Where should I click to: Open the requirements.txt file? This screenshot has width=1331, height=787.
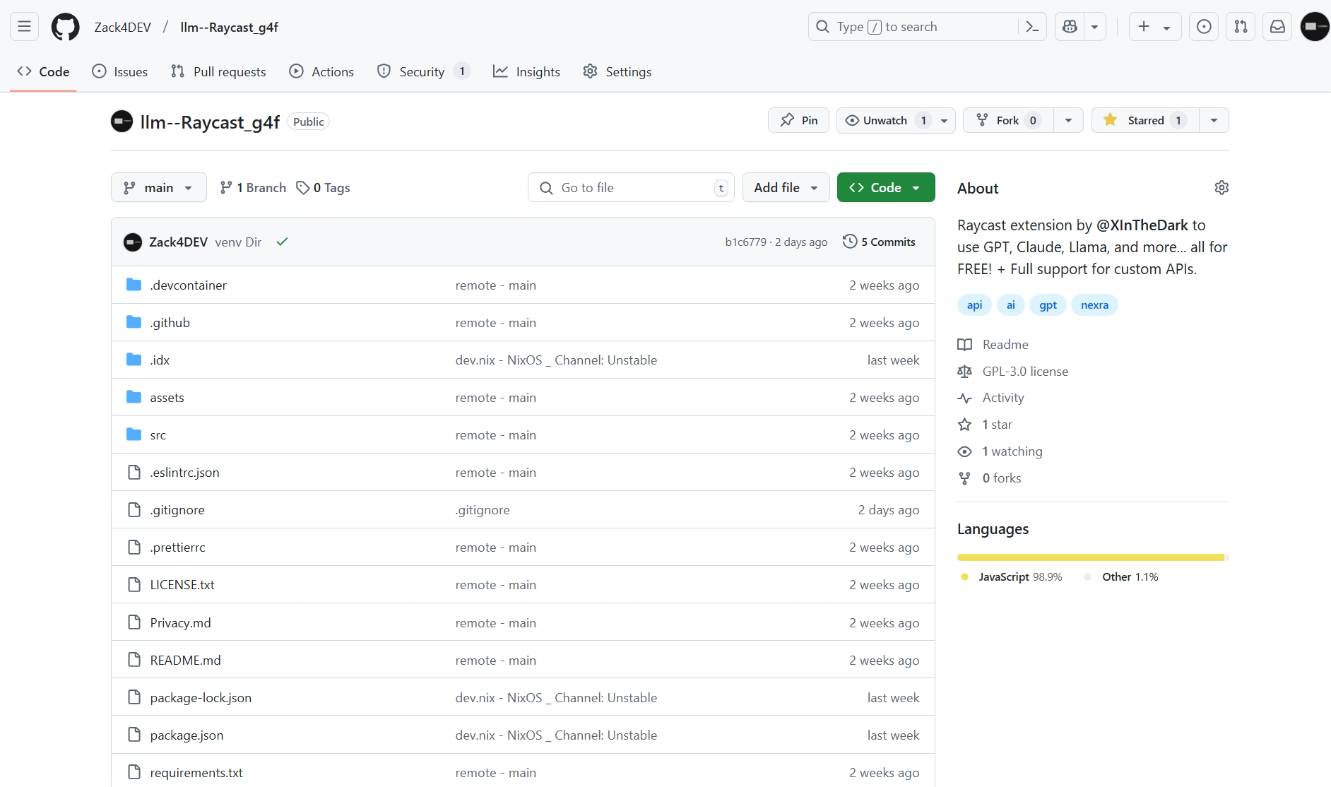click(197, 773)
